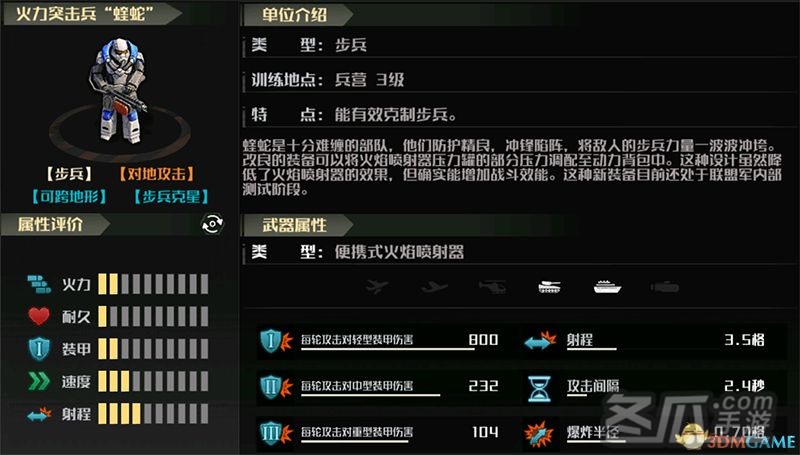Viewport: 800px width, 455px height.
Task: Open the 单位介绍 section header
Action: 298,15
